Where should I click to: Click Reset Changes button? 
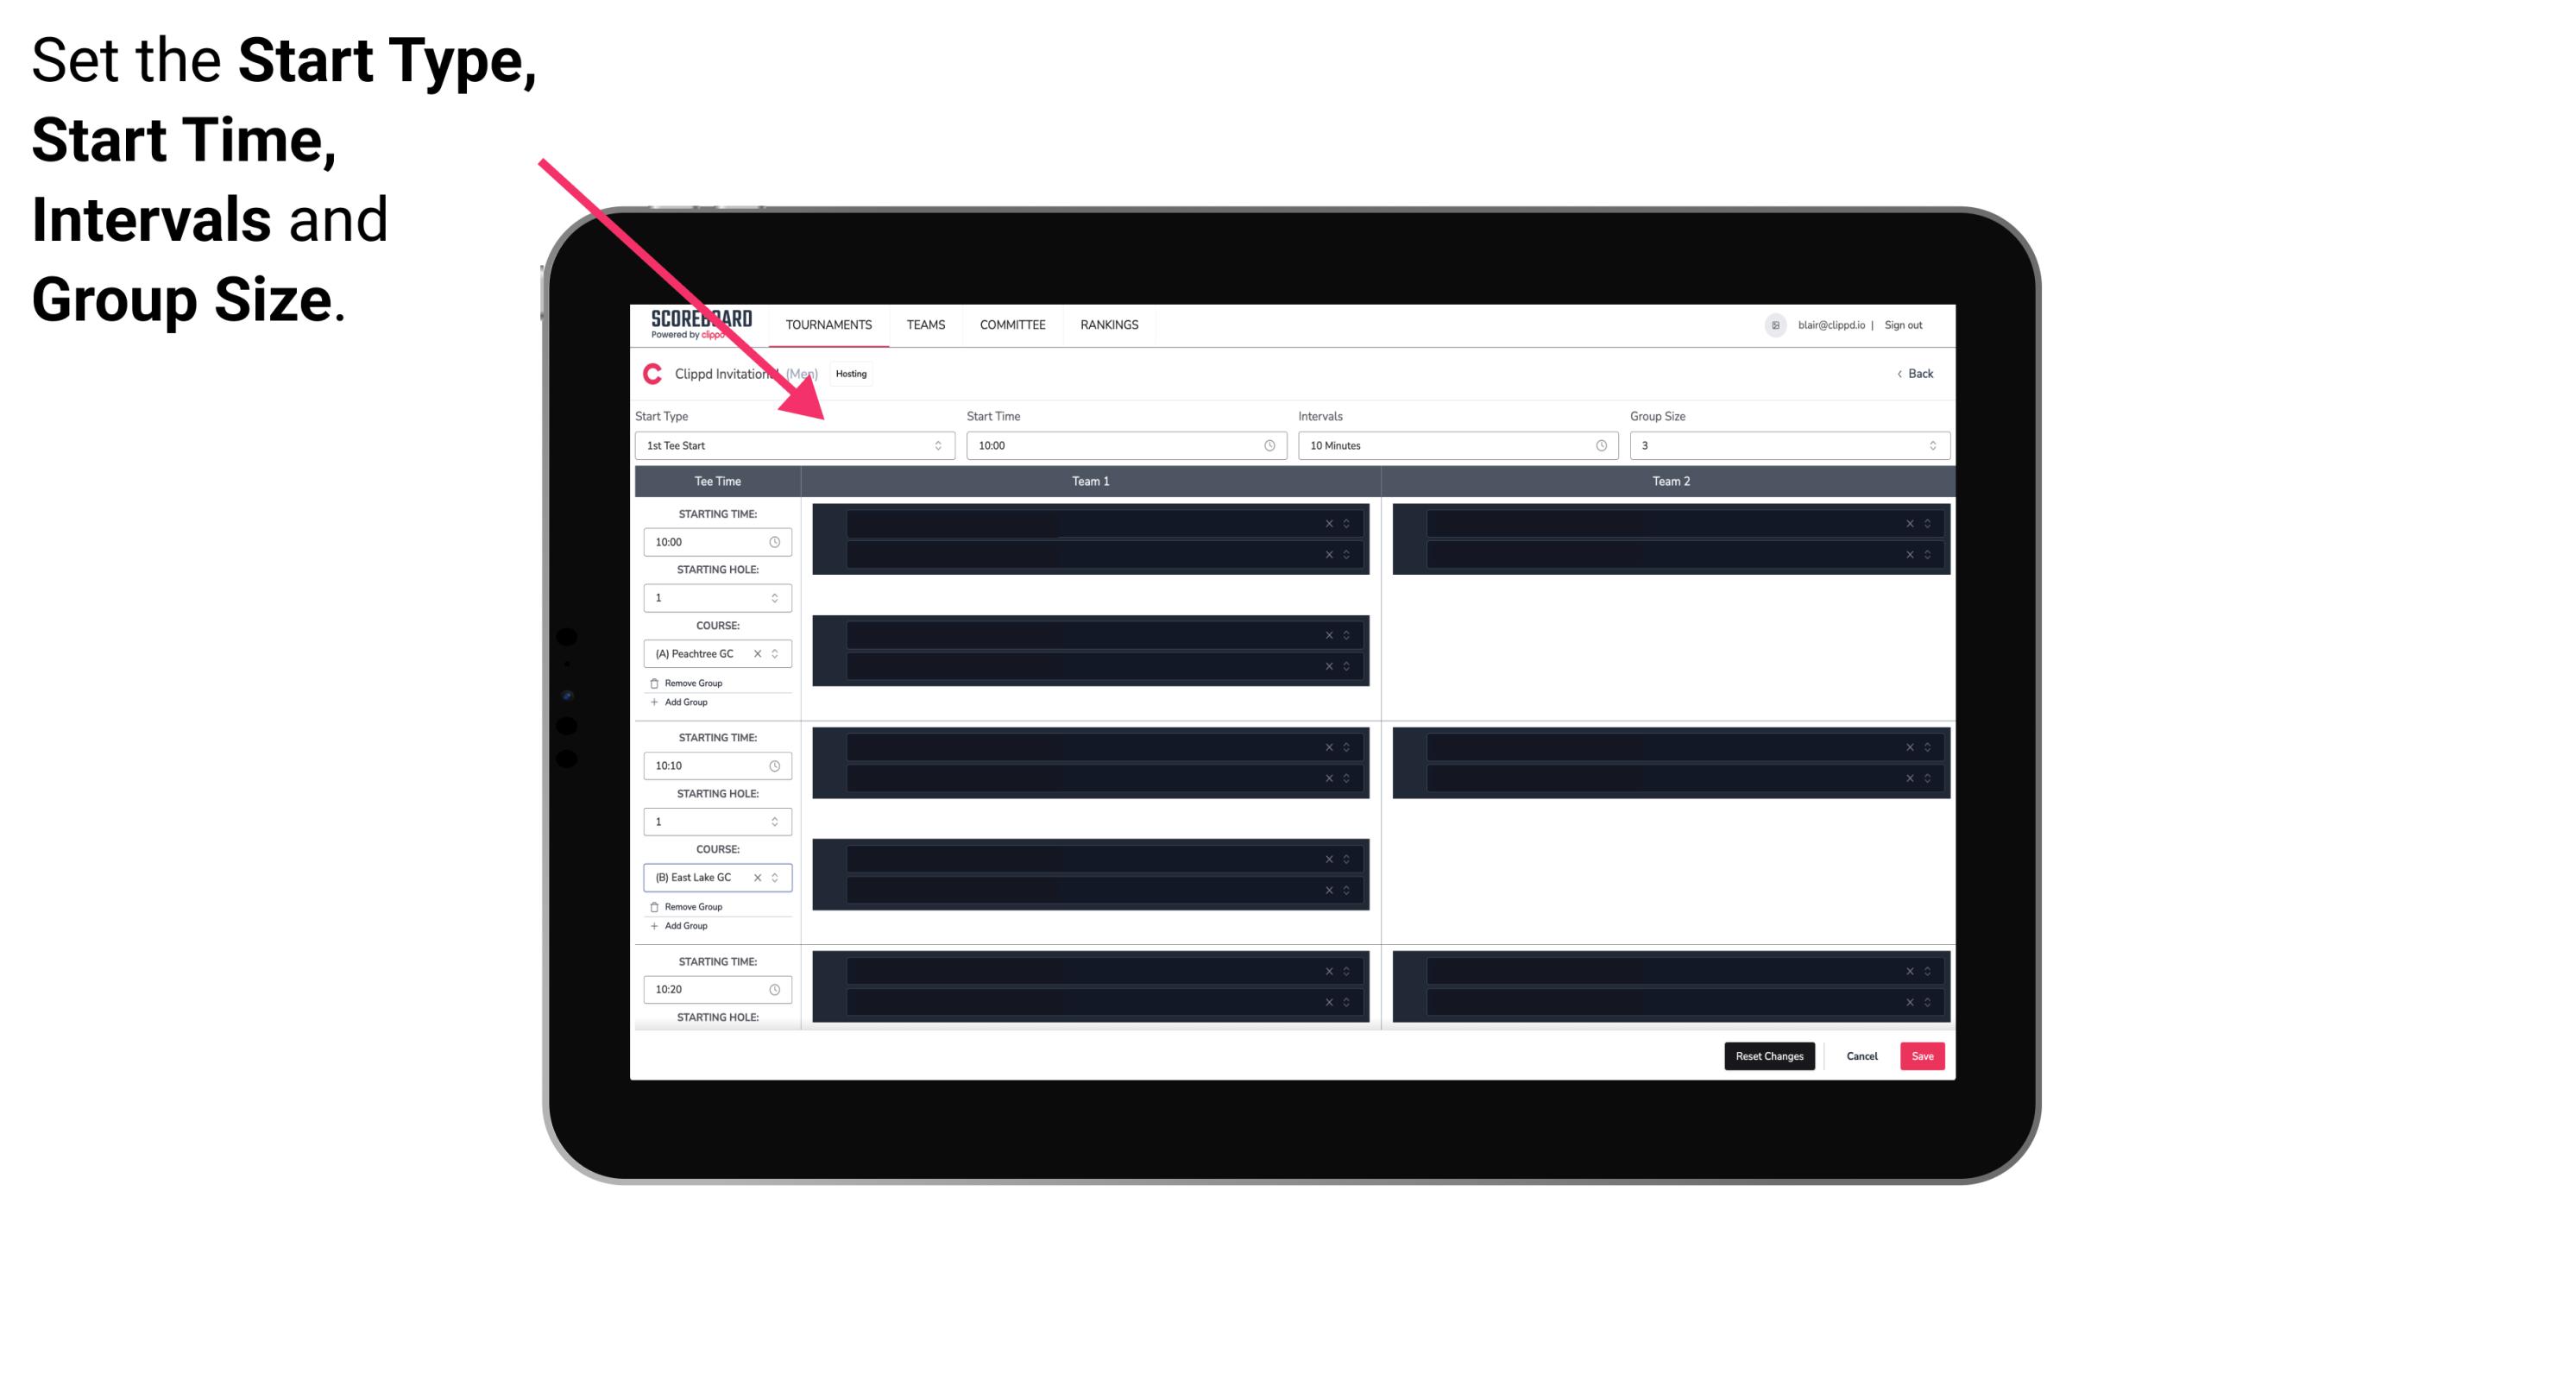coord(1769,1055)
